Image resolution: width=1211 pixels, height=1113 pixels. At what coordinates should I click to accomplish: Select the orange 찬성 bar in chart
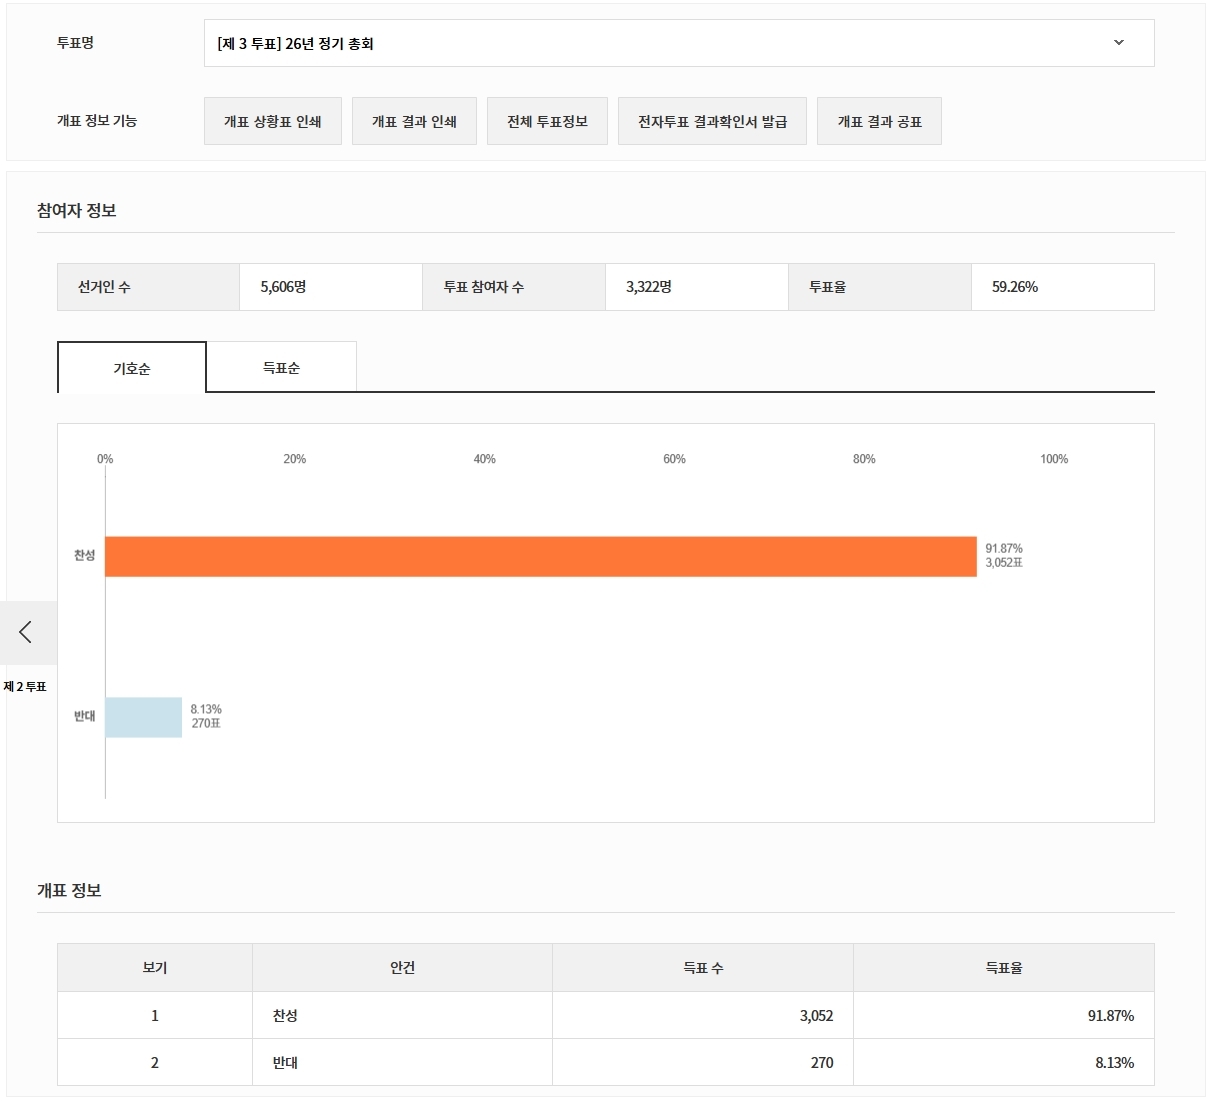tap(540, 556)
